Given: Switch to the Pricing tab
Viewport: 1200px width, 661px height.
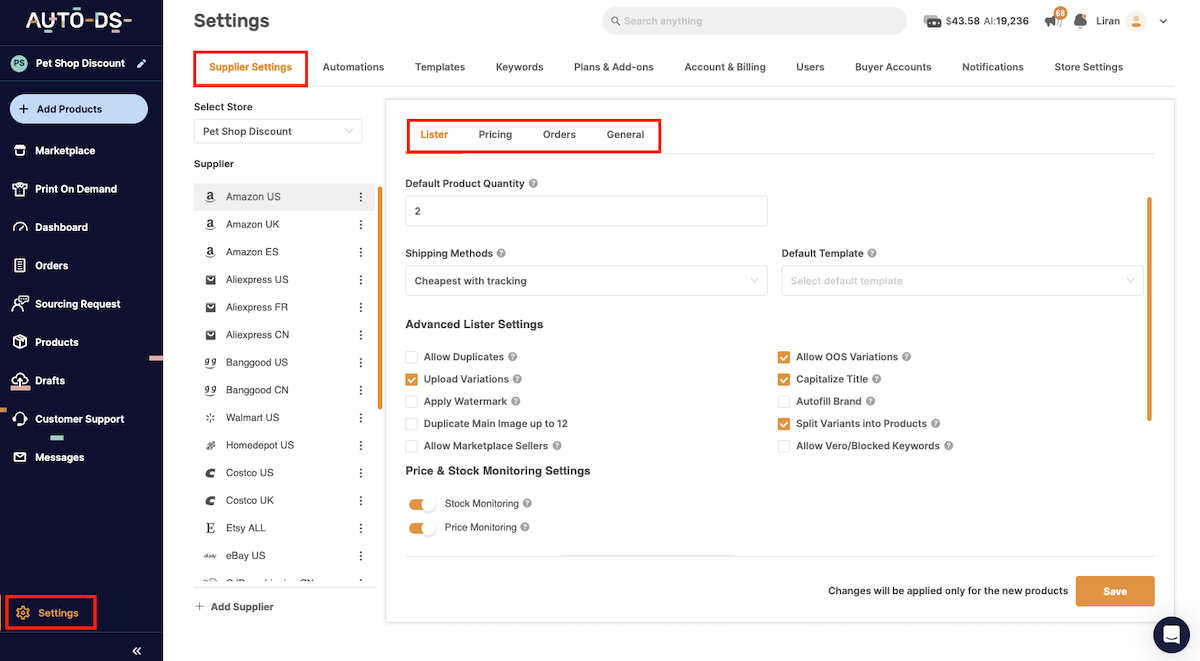Looking at the screenshot, I should click(495, 134).
